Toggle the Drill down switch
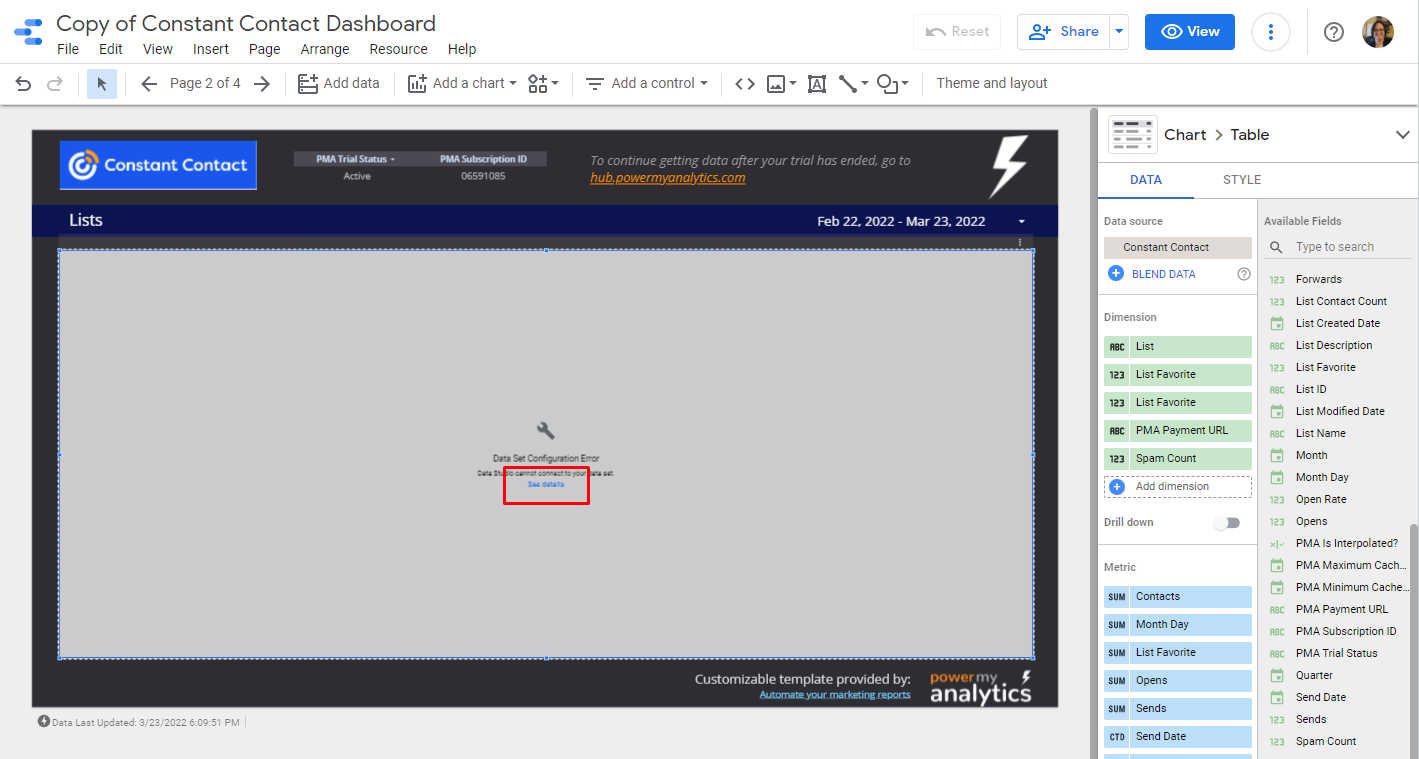The image size is (1419, 759). click(1226, 523)
